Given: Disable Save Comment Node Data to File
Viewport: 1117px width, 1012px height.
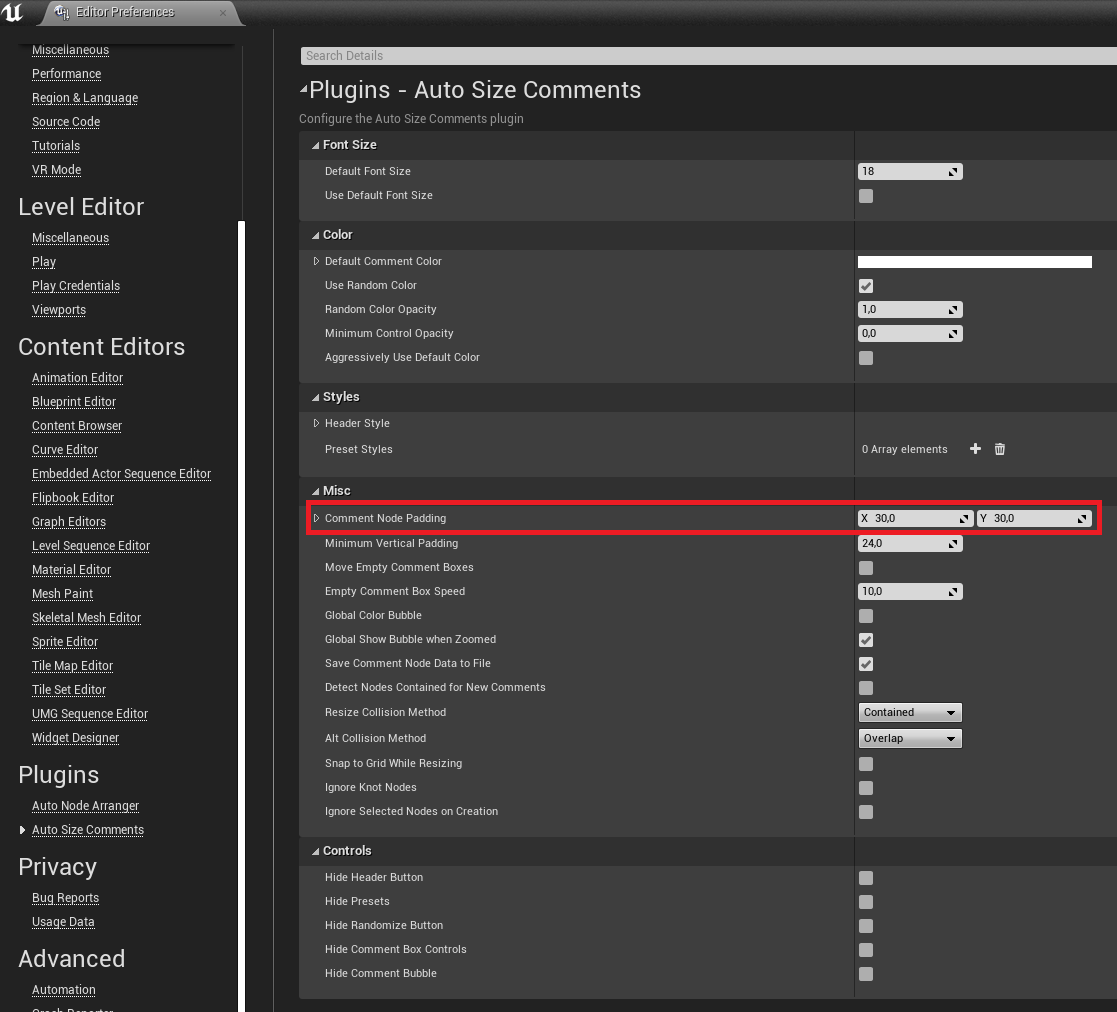Looking at the screenshot, I should click(866, 664).
